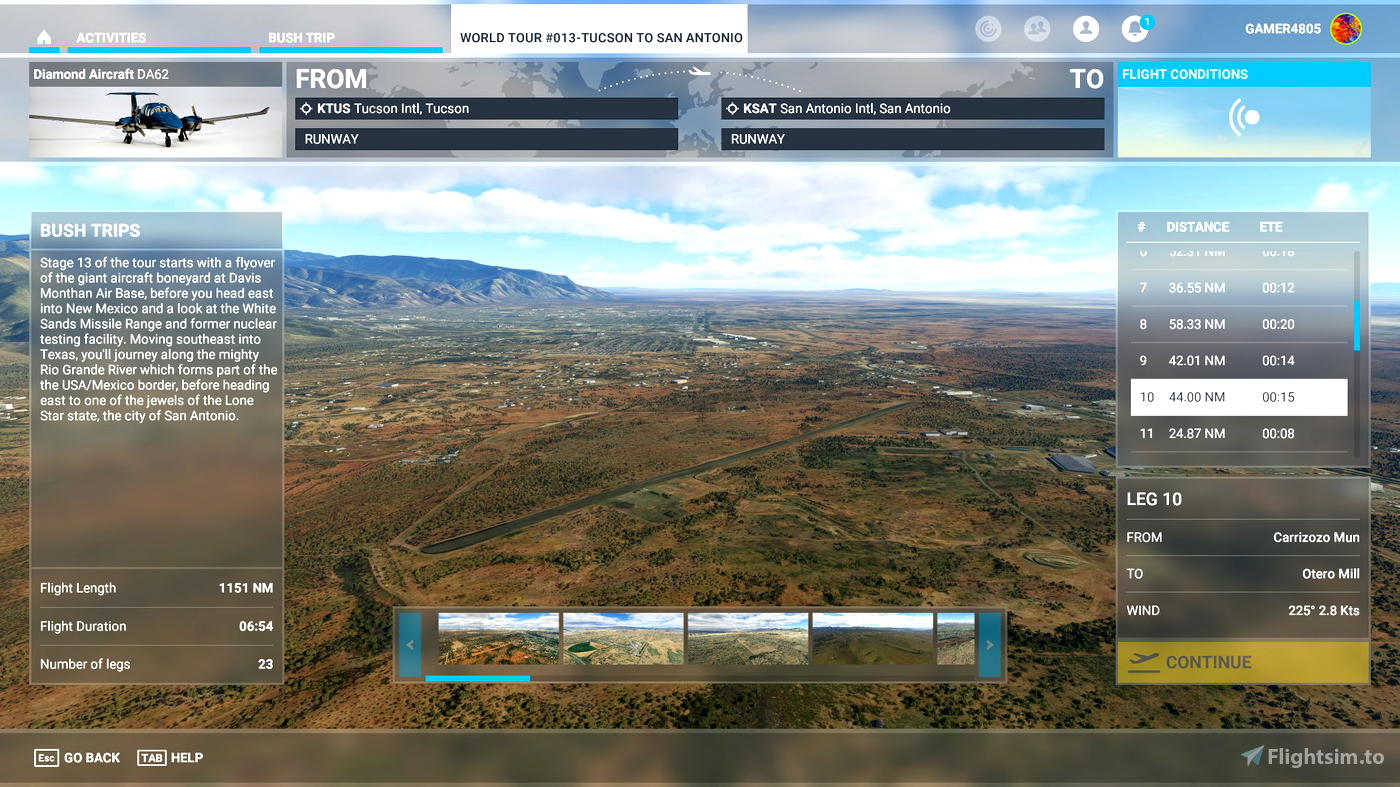Select leg 9 with 42.01 NM

pyautogui.click(x=1239, y=360)
